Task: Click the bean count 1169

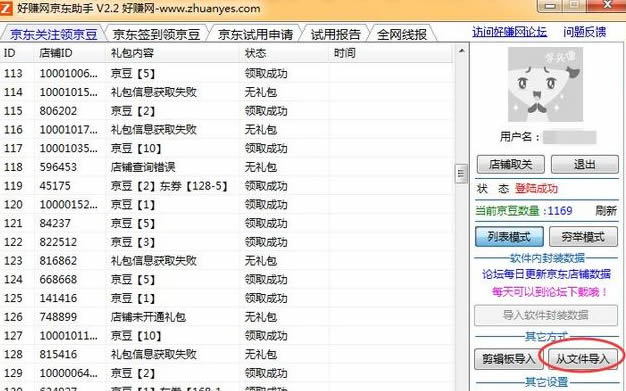Action: click(x=560, y=210)
